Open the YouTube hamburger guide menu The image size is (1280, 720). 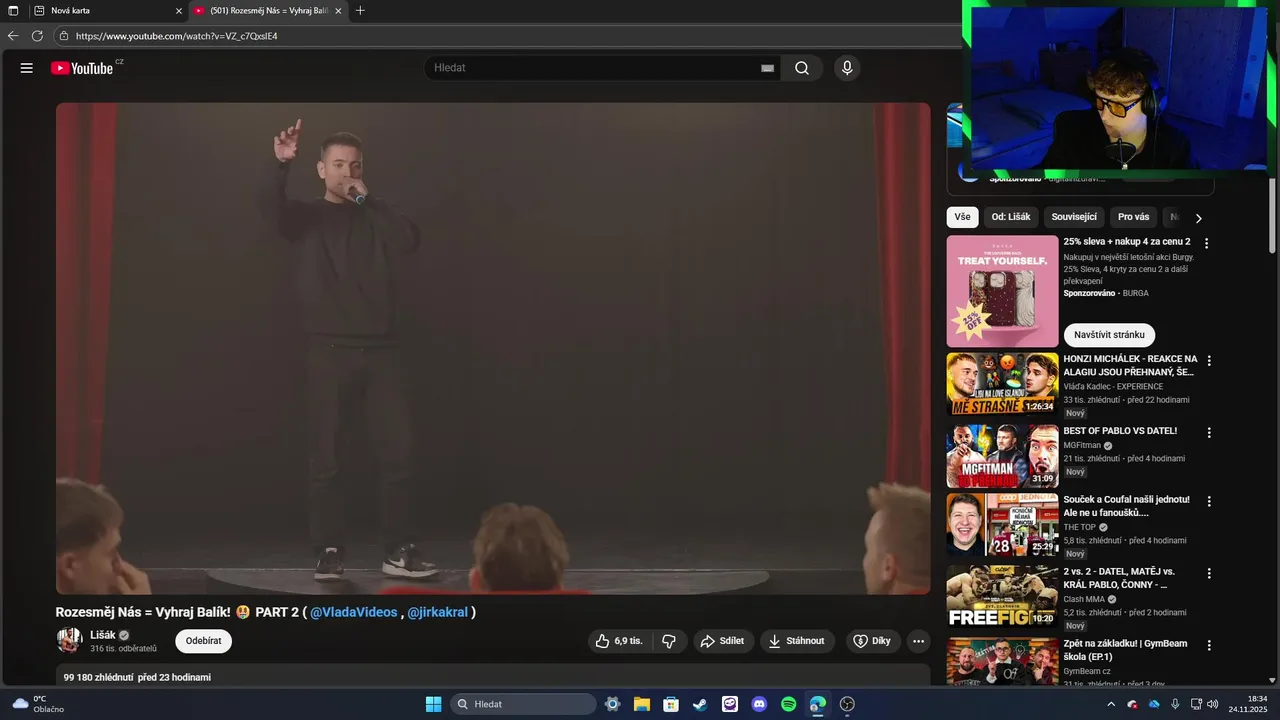click(x=27, y=68)
